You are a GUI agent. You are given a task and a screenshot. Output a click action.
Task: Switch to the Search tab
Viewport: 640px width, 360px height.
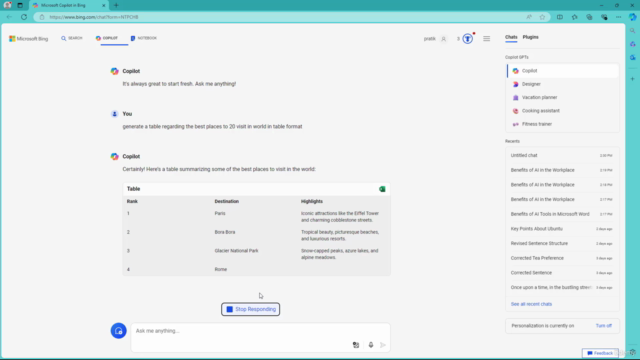(x=72, y=38)
